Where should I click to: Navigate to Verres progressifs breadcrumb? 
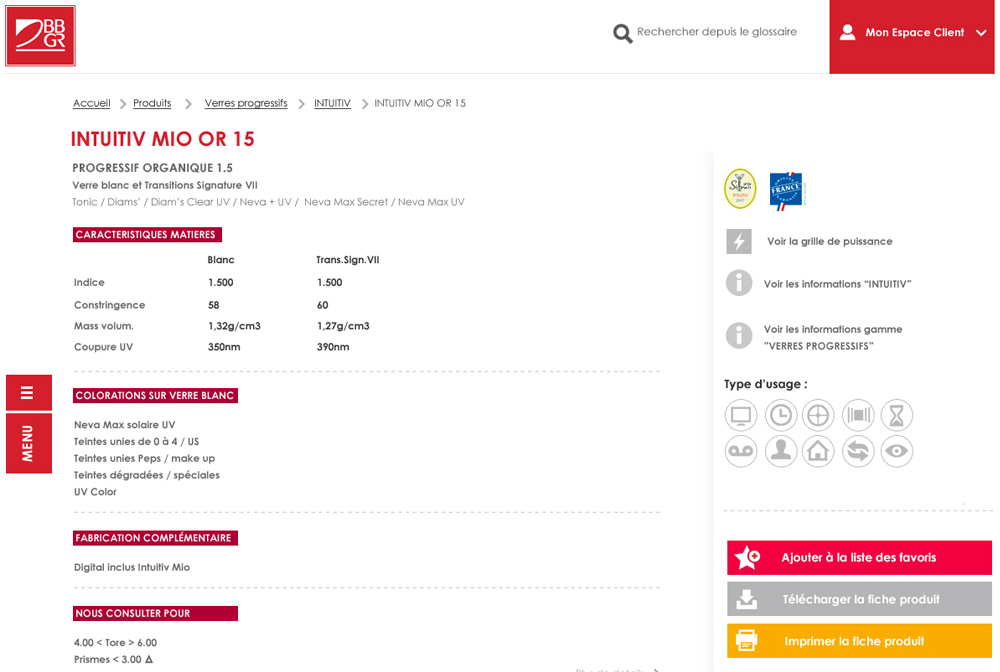point(246,103)
